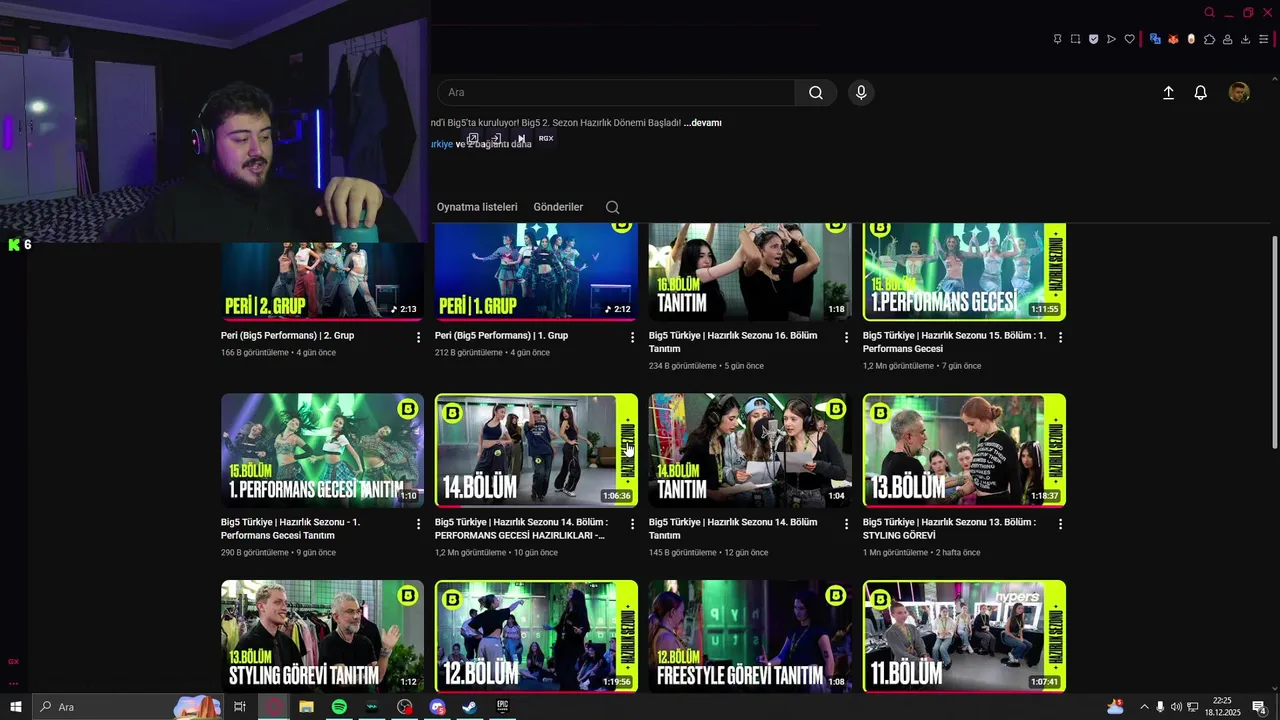Switch to the Gönderiler tab
This screenshot has width=1280, height=720.
(558, 207)
